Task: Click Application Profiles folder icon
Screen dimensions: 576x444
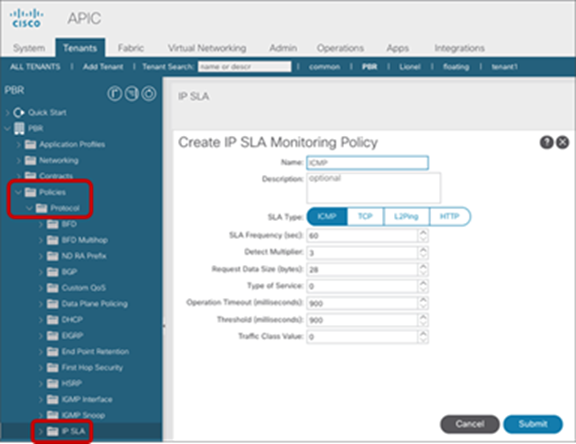Action: (30, 144)
